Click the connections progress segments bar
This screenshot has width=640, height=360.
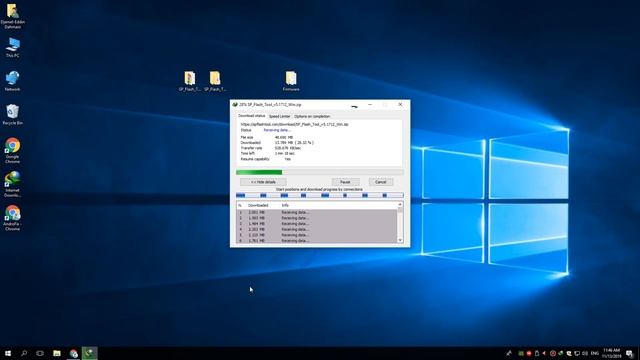point(320,196)
